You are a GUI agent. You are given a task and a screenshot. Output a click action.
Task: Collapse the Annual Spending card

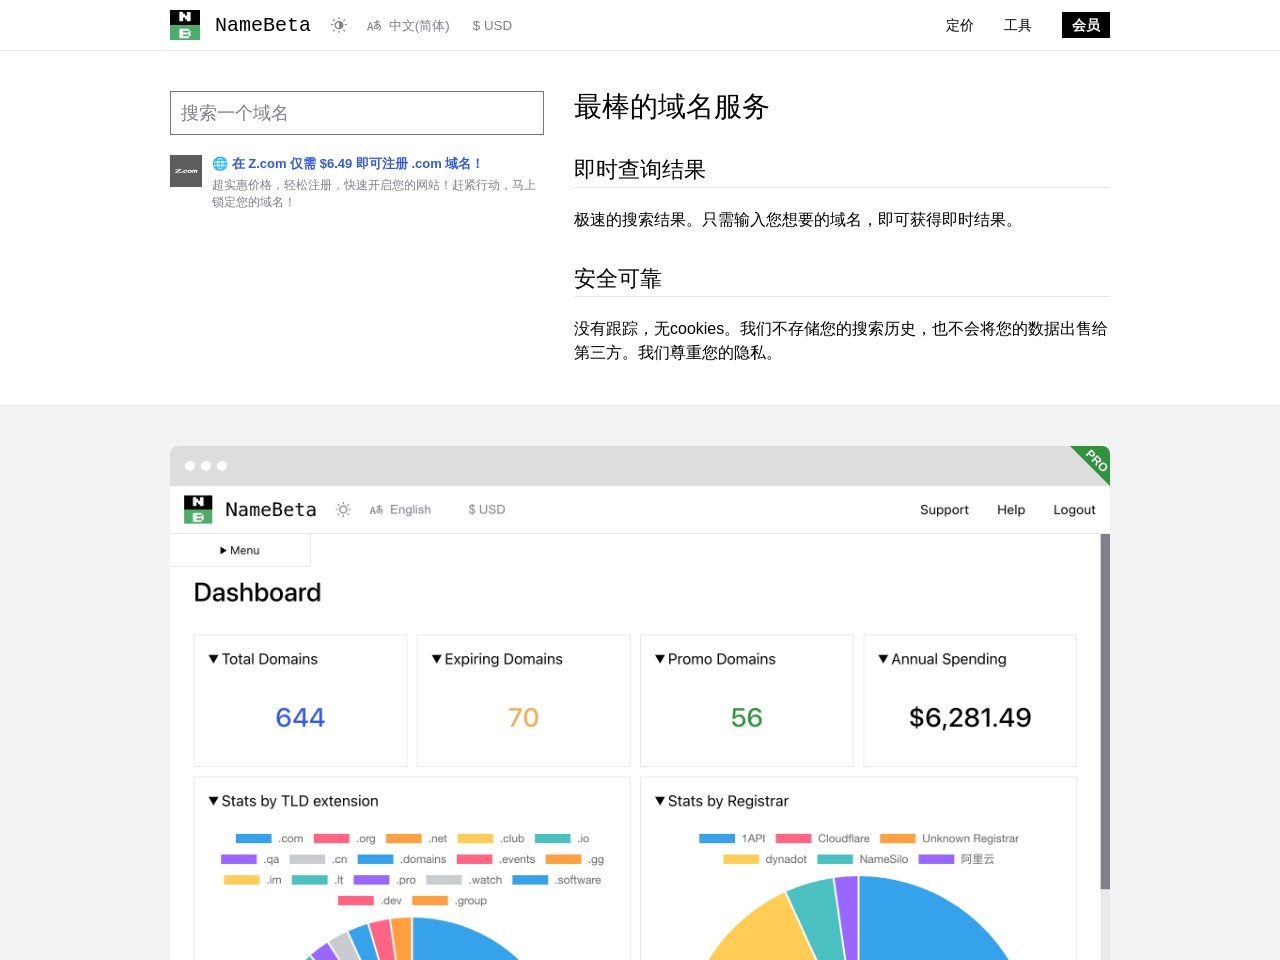pos(942,659)
